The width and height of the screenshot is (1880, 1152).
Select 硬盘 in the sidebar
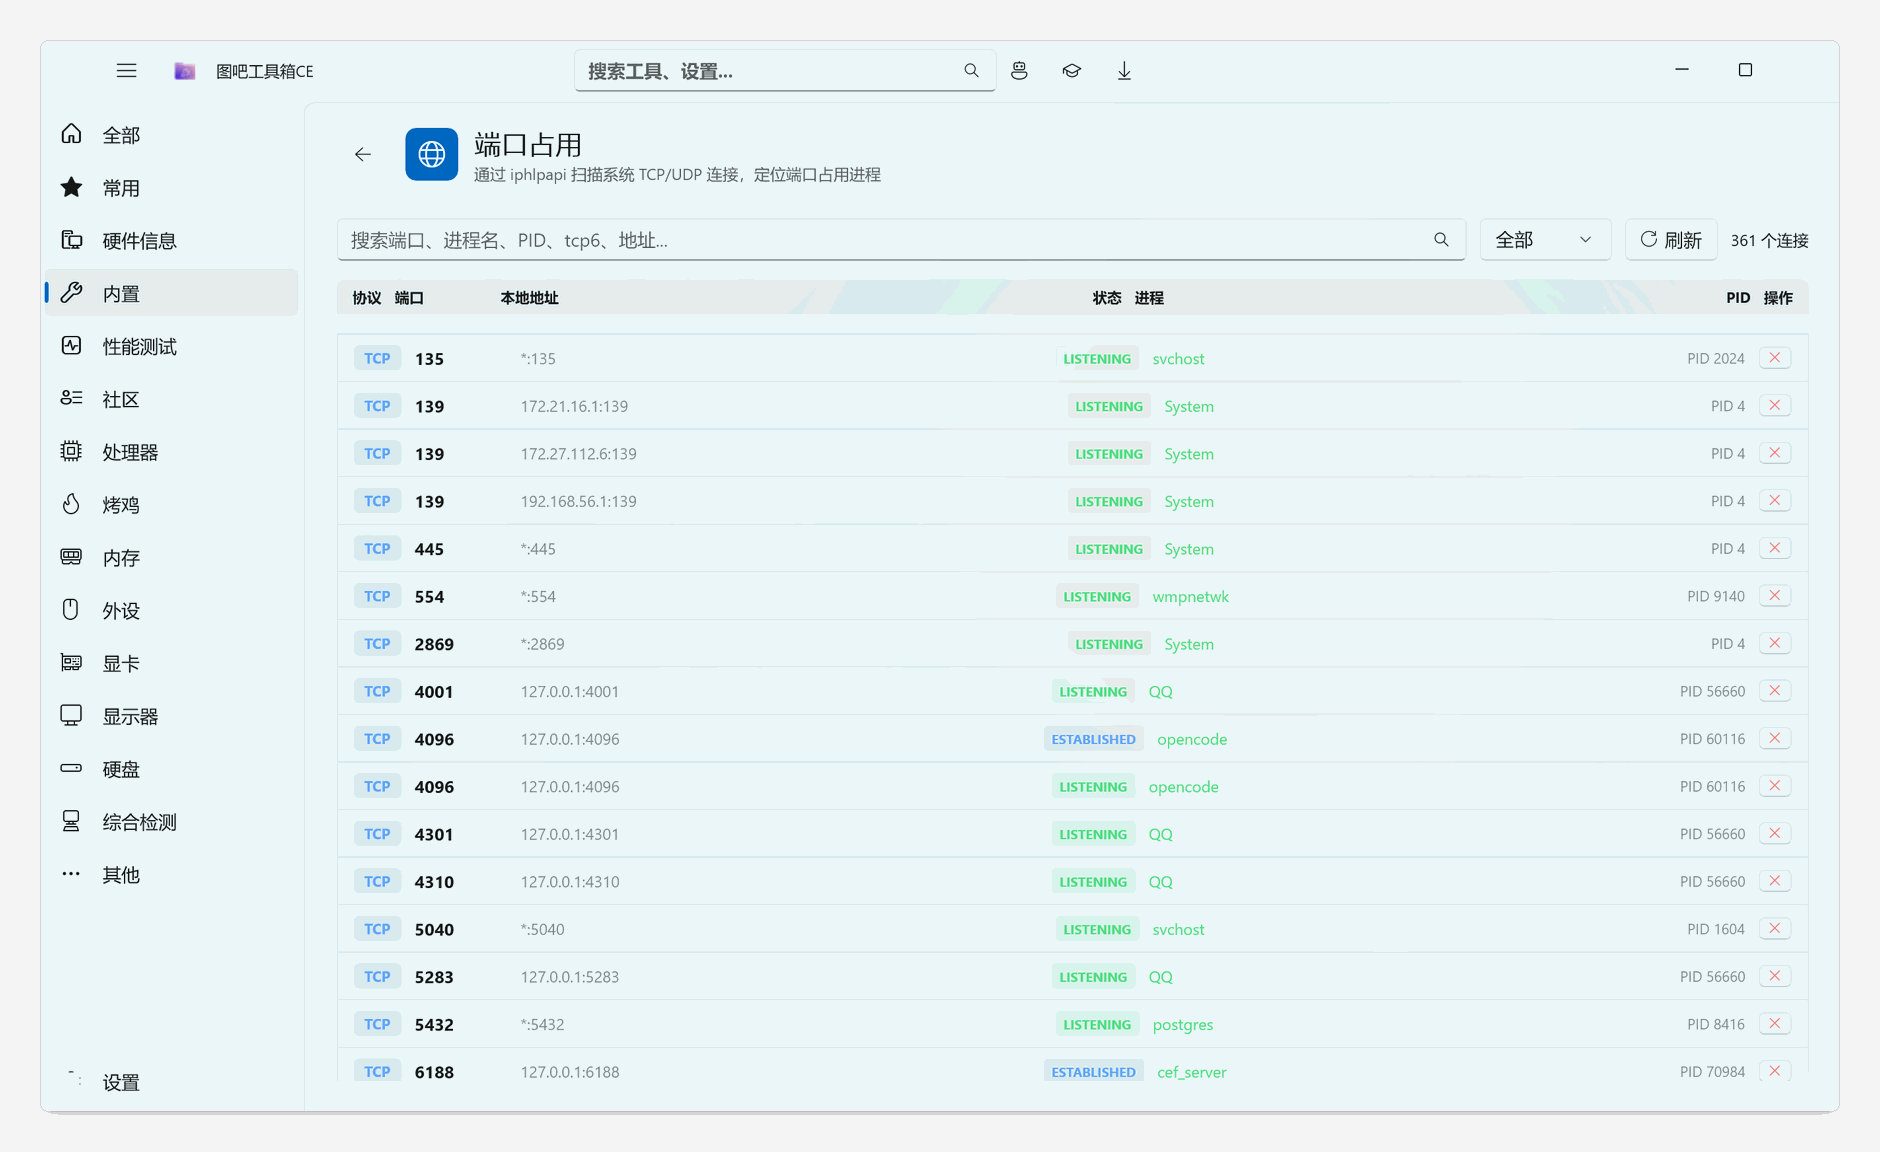(x=171, y=770)
